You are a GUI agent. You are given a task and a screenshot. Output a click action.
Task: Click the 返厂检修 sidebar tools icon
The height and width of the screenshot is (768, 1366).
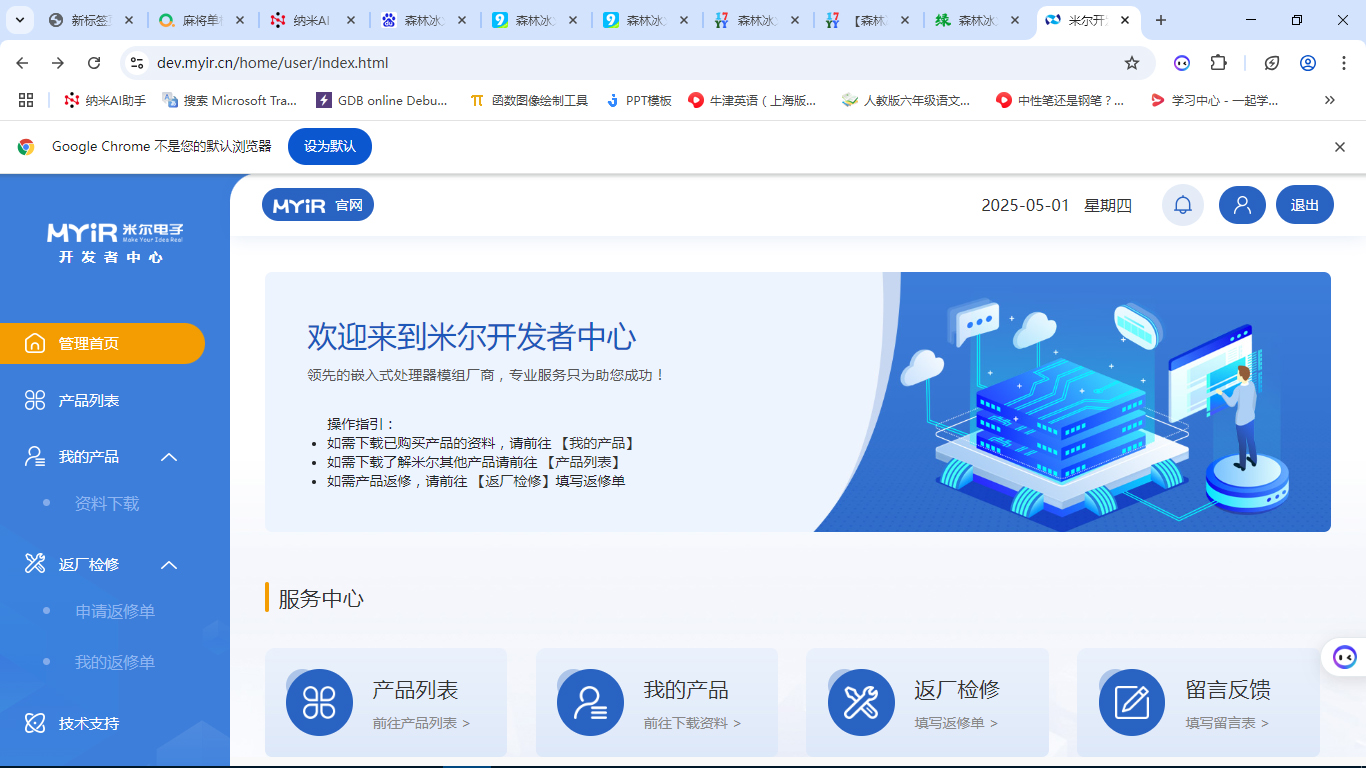(x=35, y=564)
